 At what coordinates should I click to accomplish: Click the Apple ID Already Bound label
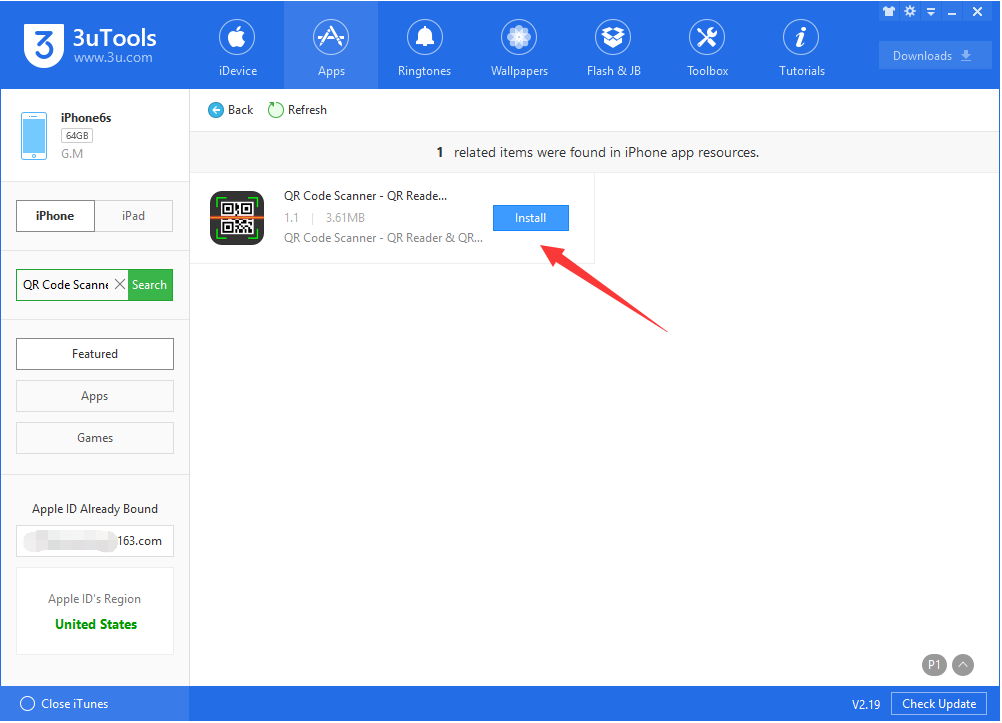coord(95,509)
